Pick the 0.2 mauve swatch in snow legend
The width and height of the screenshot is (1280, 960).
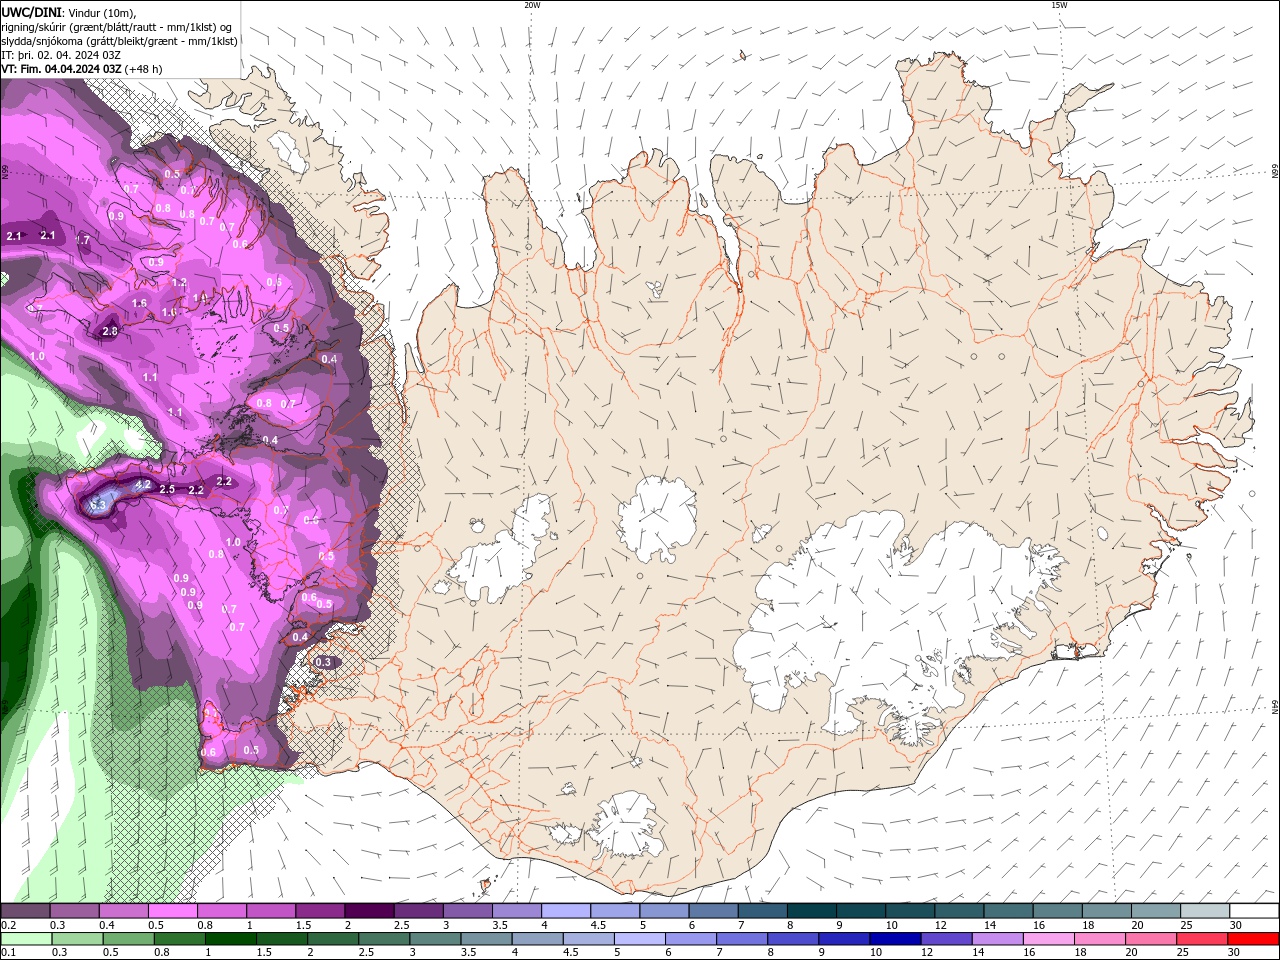click(x=25, y=911)
